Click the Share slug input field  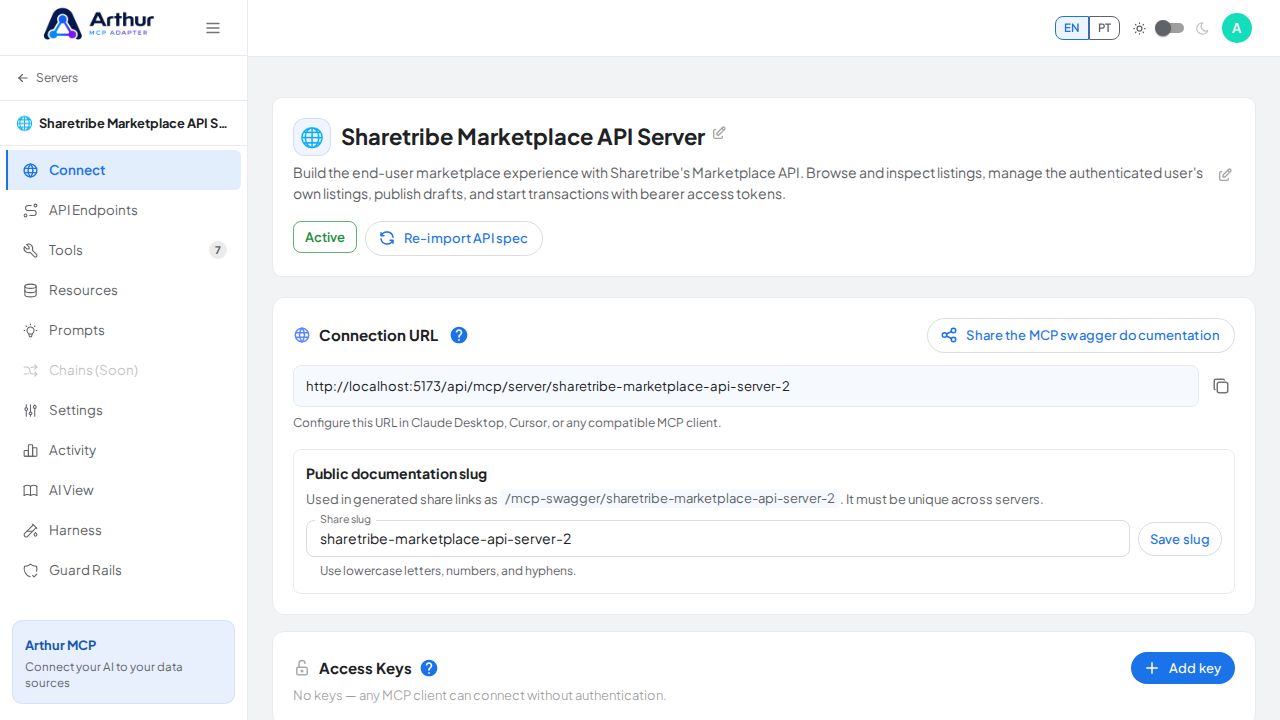(718, 539)
